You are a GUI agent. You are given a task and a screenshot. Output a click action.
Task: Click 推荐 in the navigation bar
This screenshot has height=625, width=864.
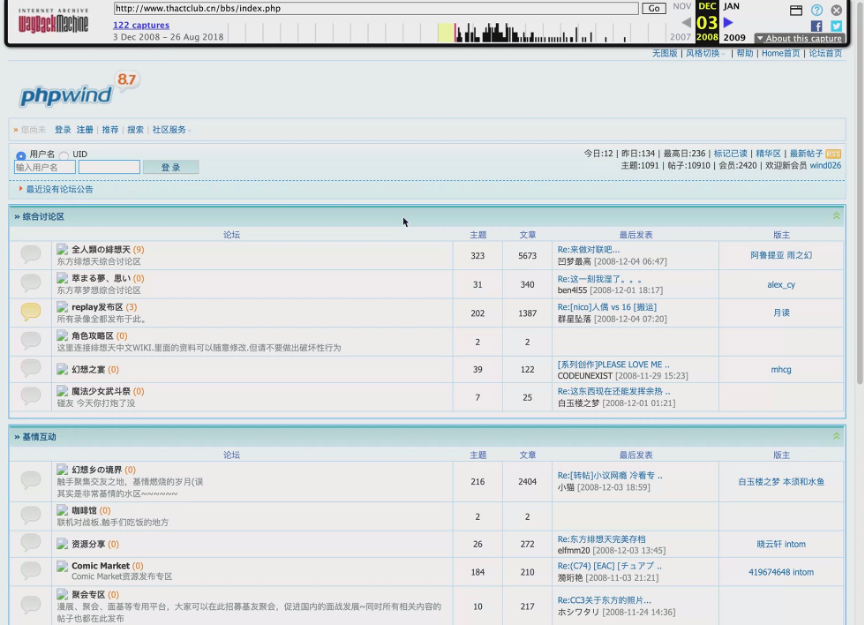(x=110, y=130)
